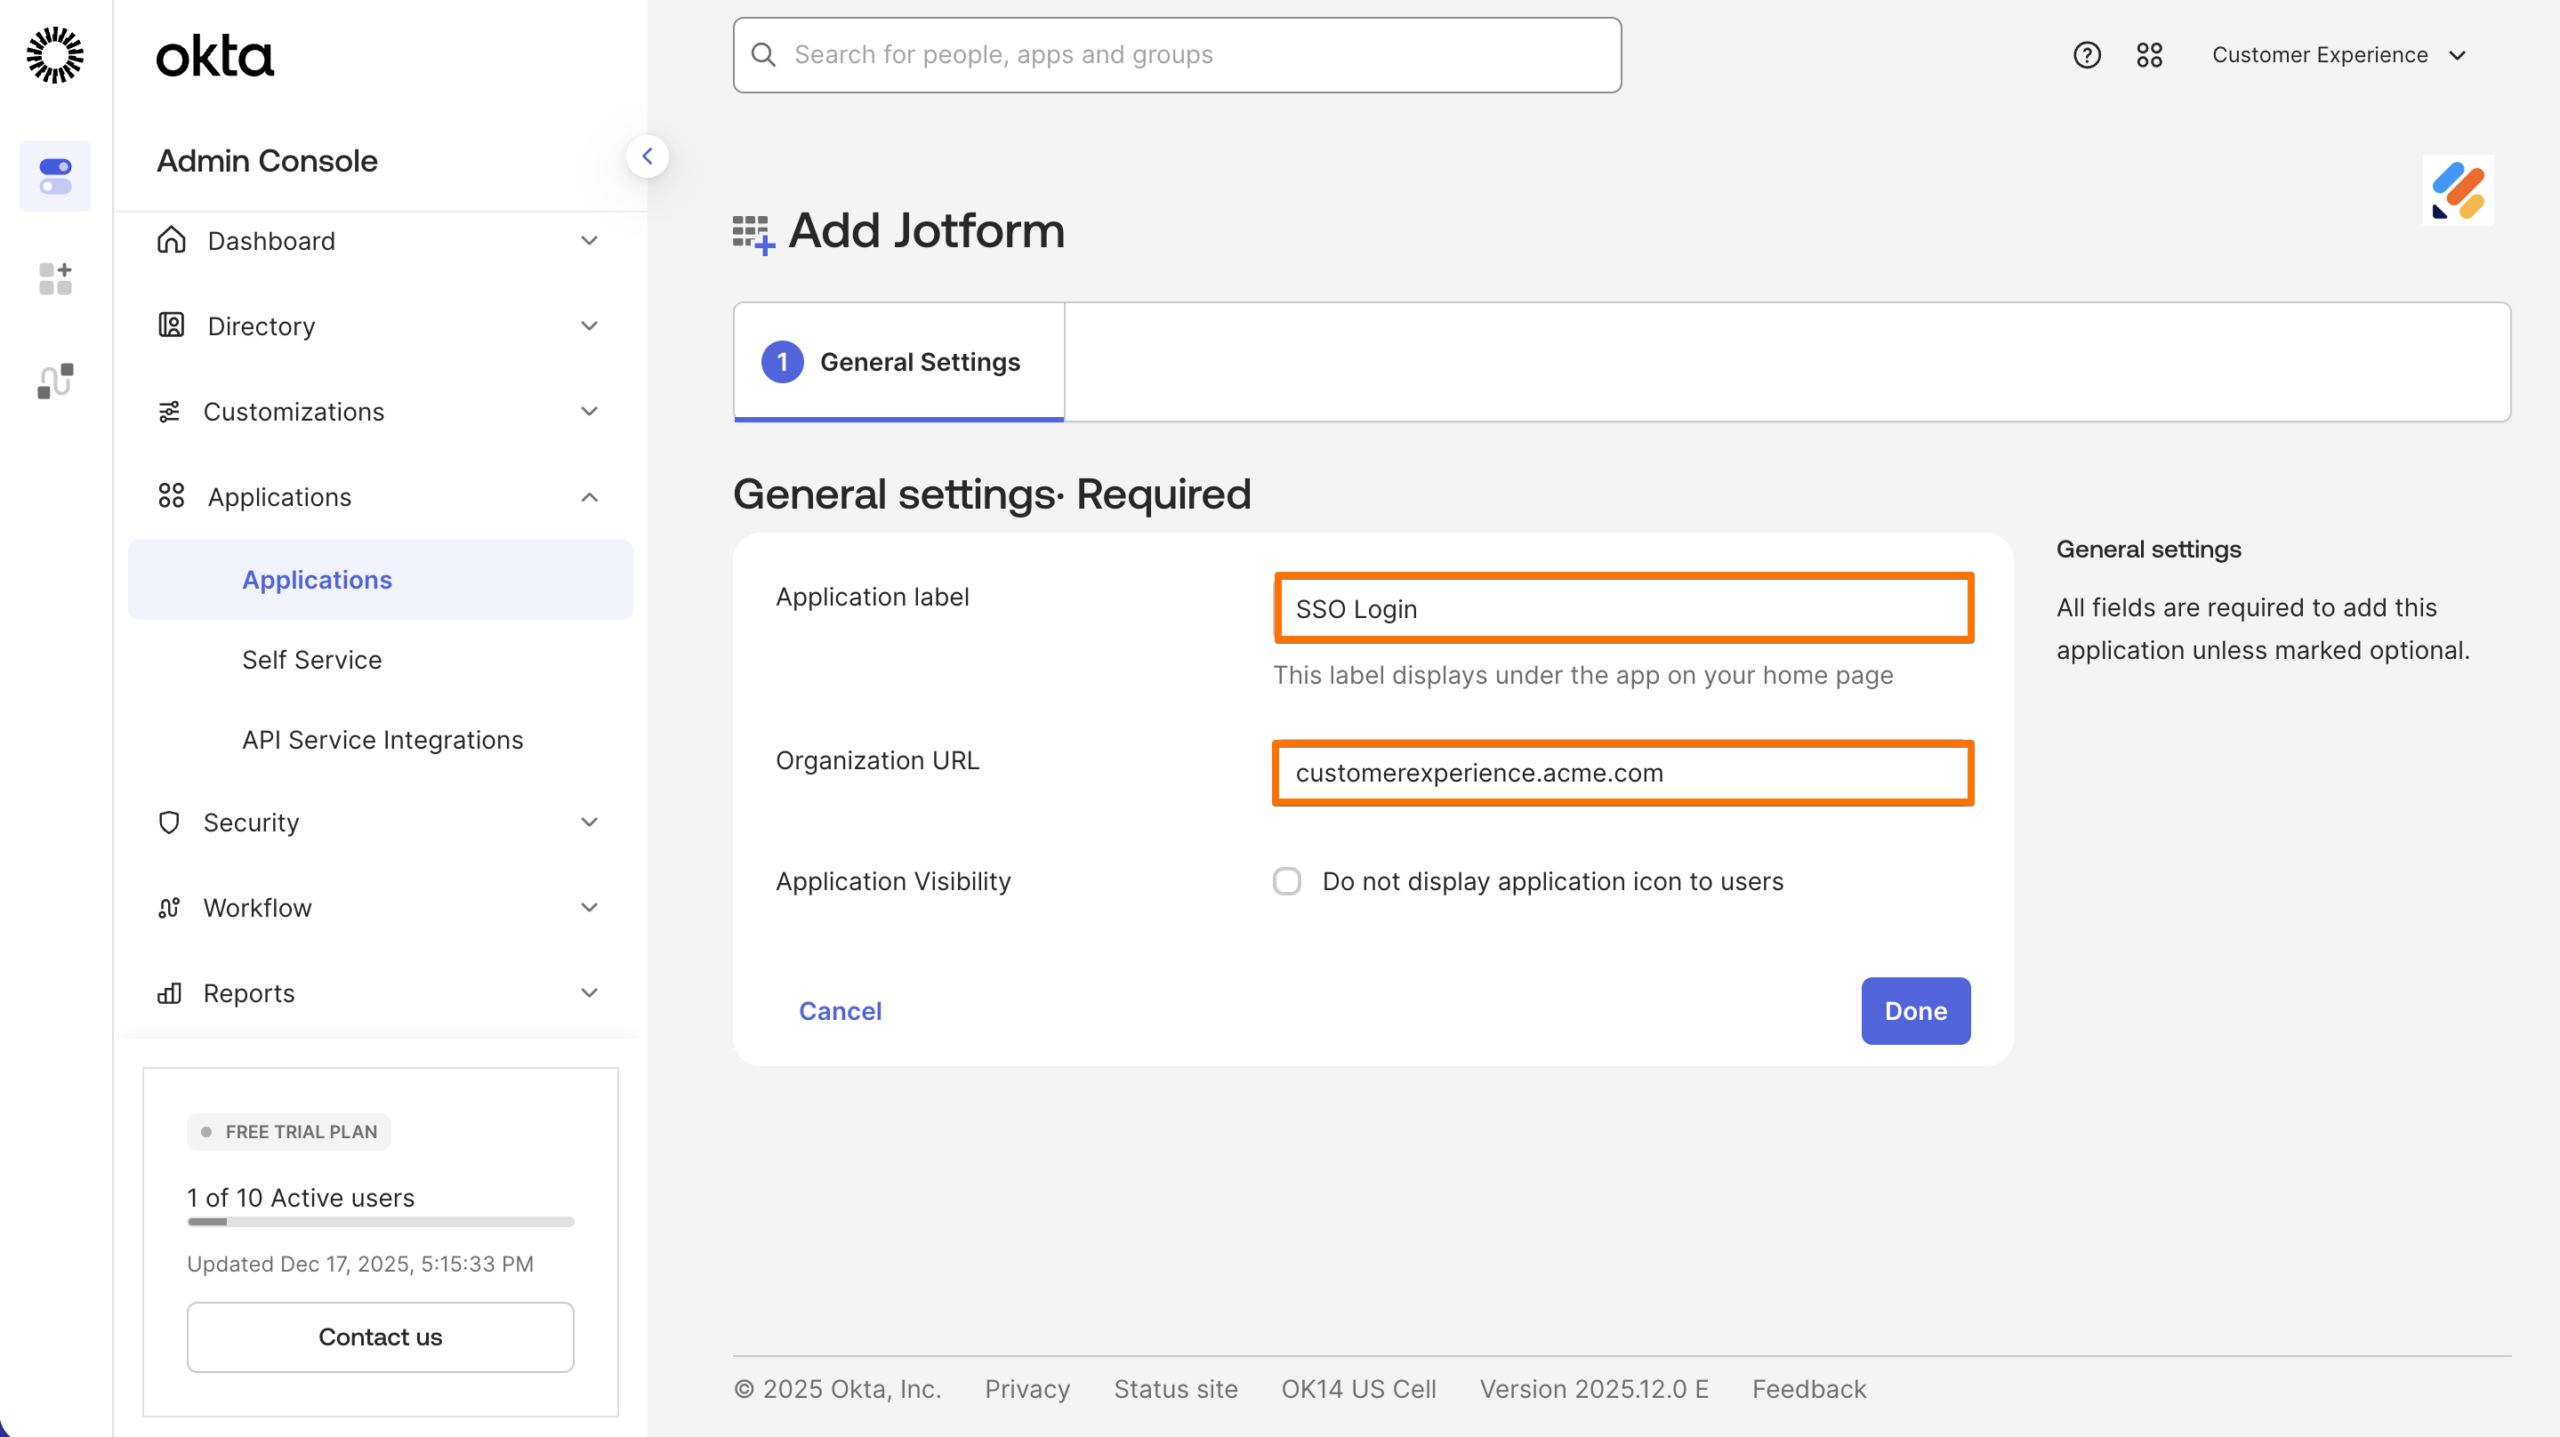Select the Security shield icon

169,822
